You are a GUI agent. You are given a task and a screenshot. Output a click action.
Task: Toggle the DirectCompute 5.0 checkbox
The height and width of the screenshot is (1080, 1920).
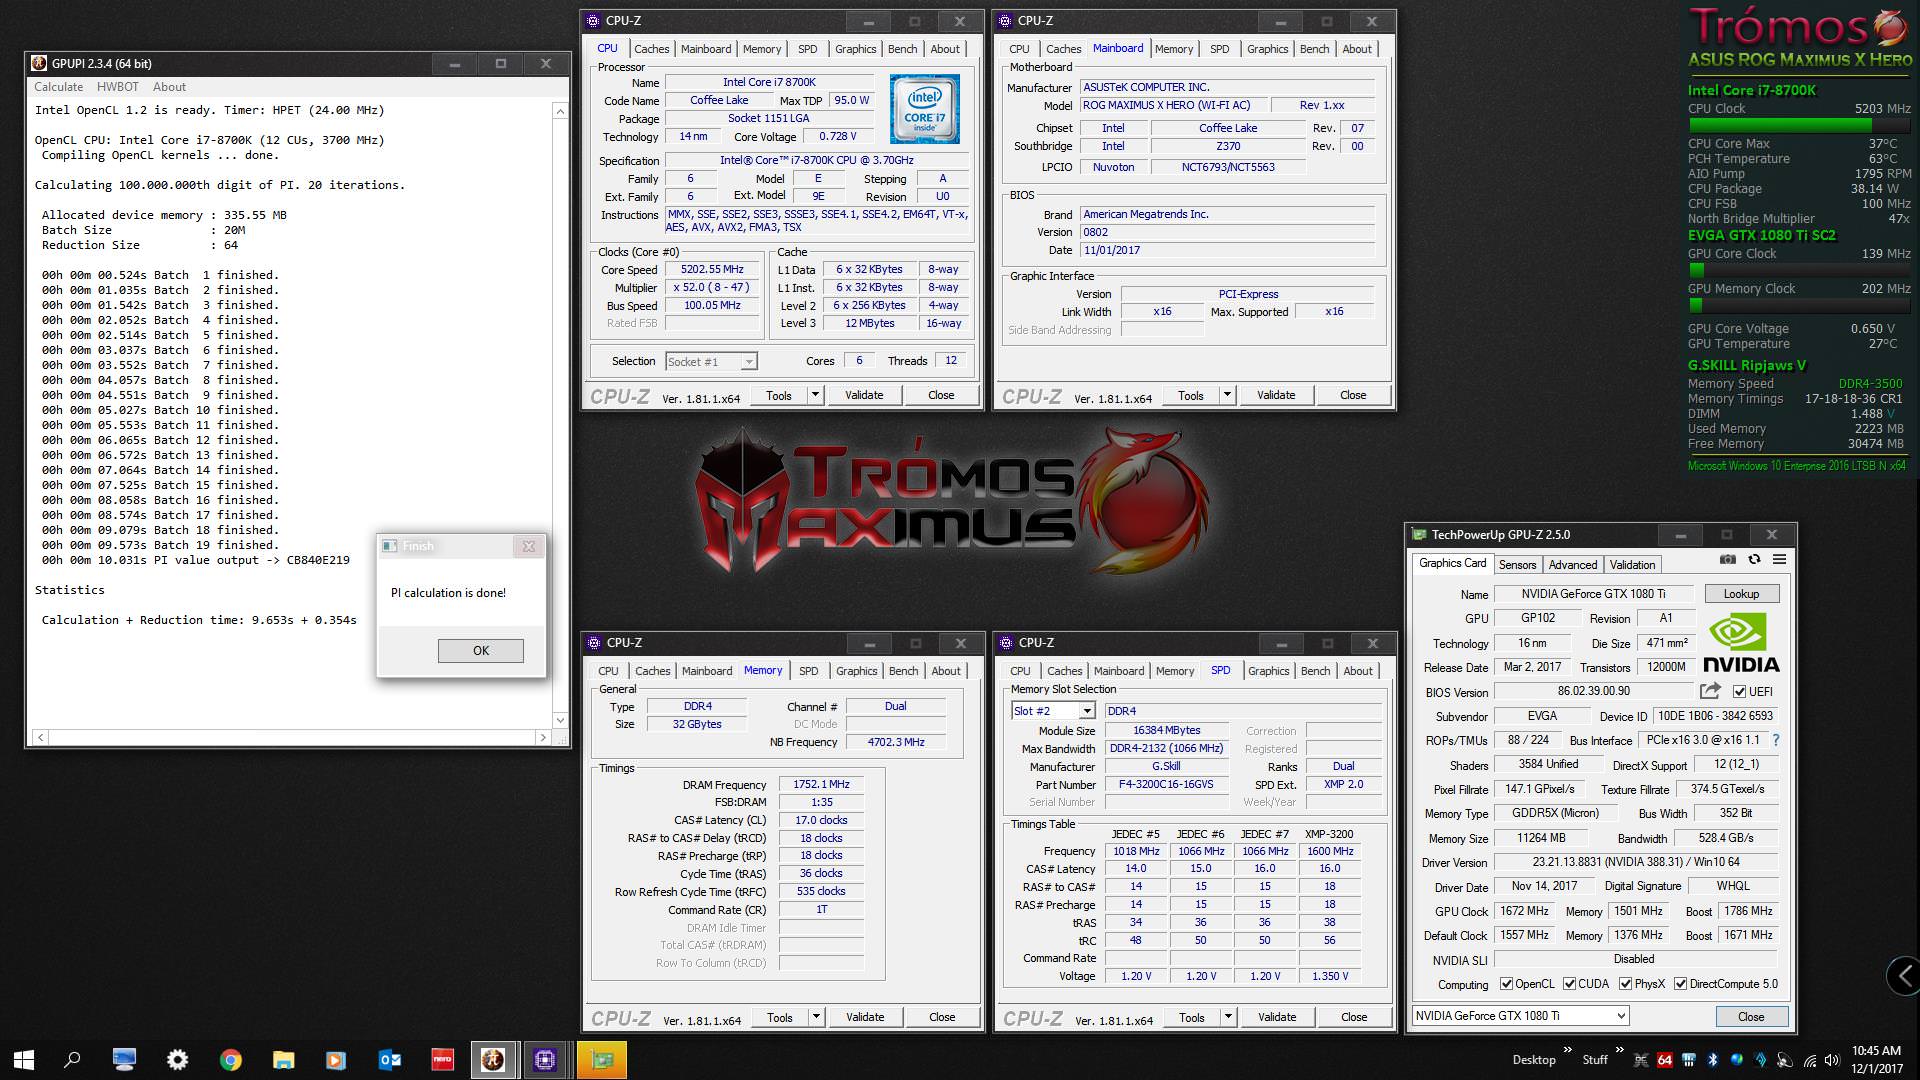(x=1681, y=984)
